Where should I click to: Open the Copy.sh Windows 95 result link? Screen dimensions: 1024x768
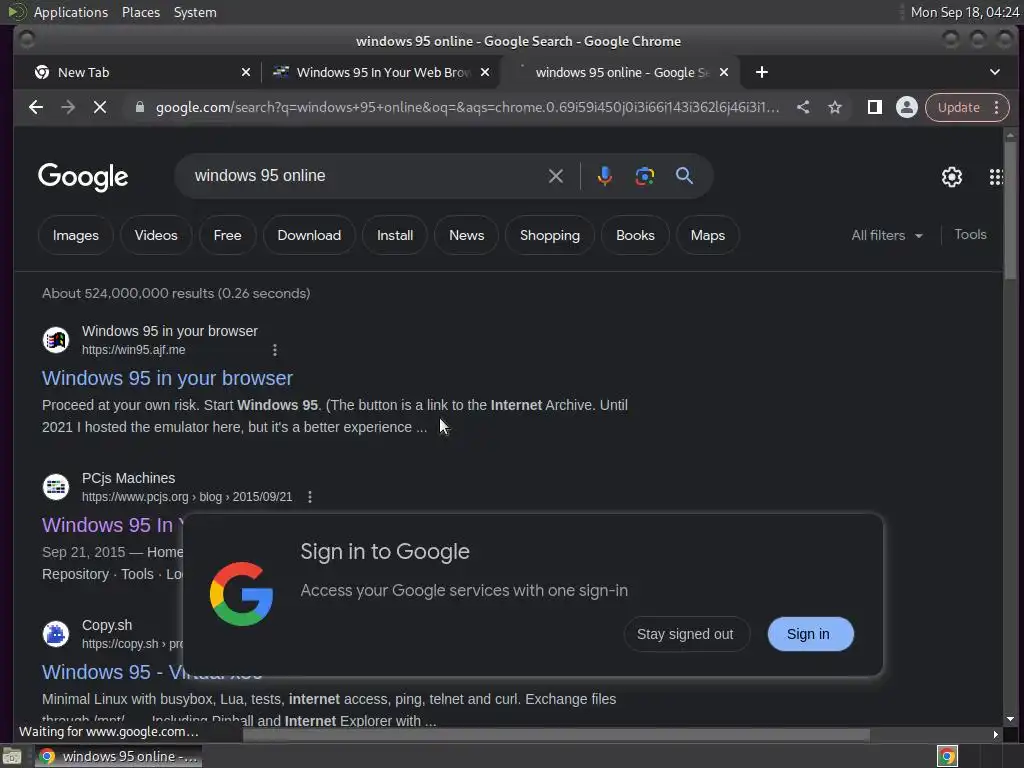112,671
